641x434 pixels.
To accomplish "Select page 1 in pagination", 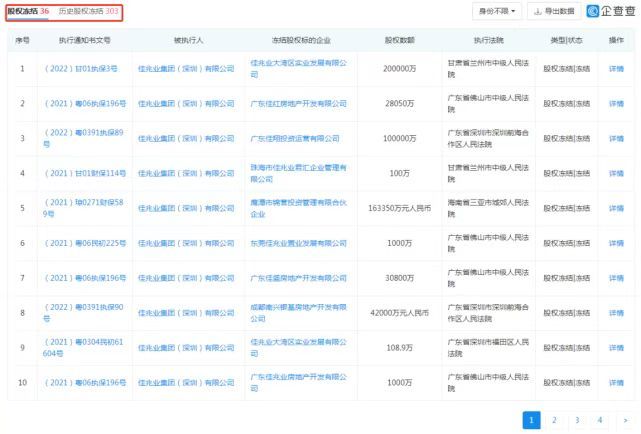I will [x=531, y=420].
